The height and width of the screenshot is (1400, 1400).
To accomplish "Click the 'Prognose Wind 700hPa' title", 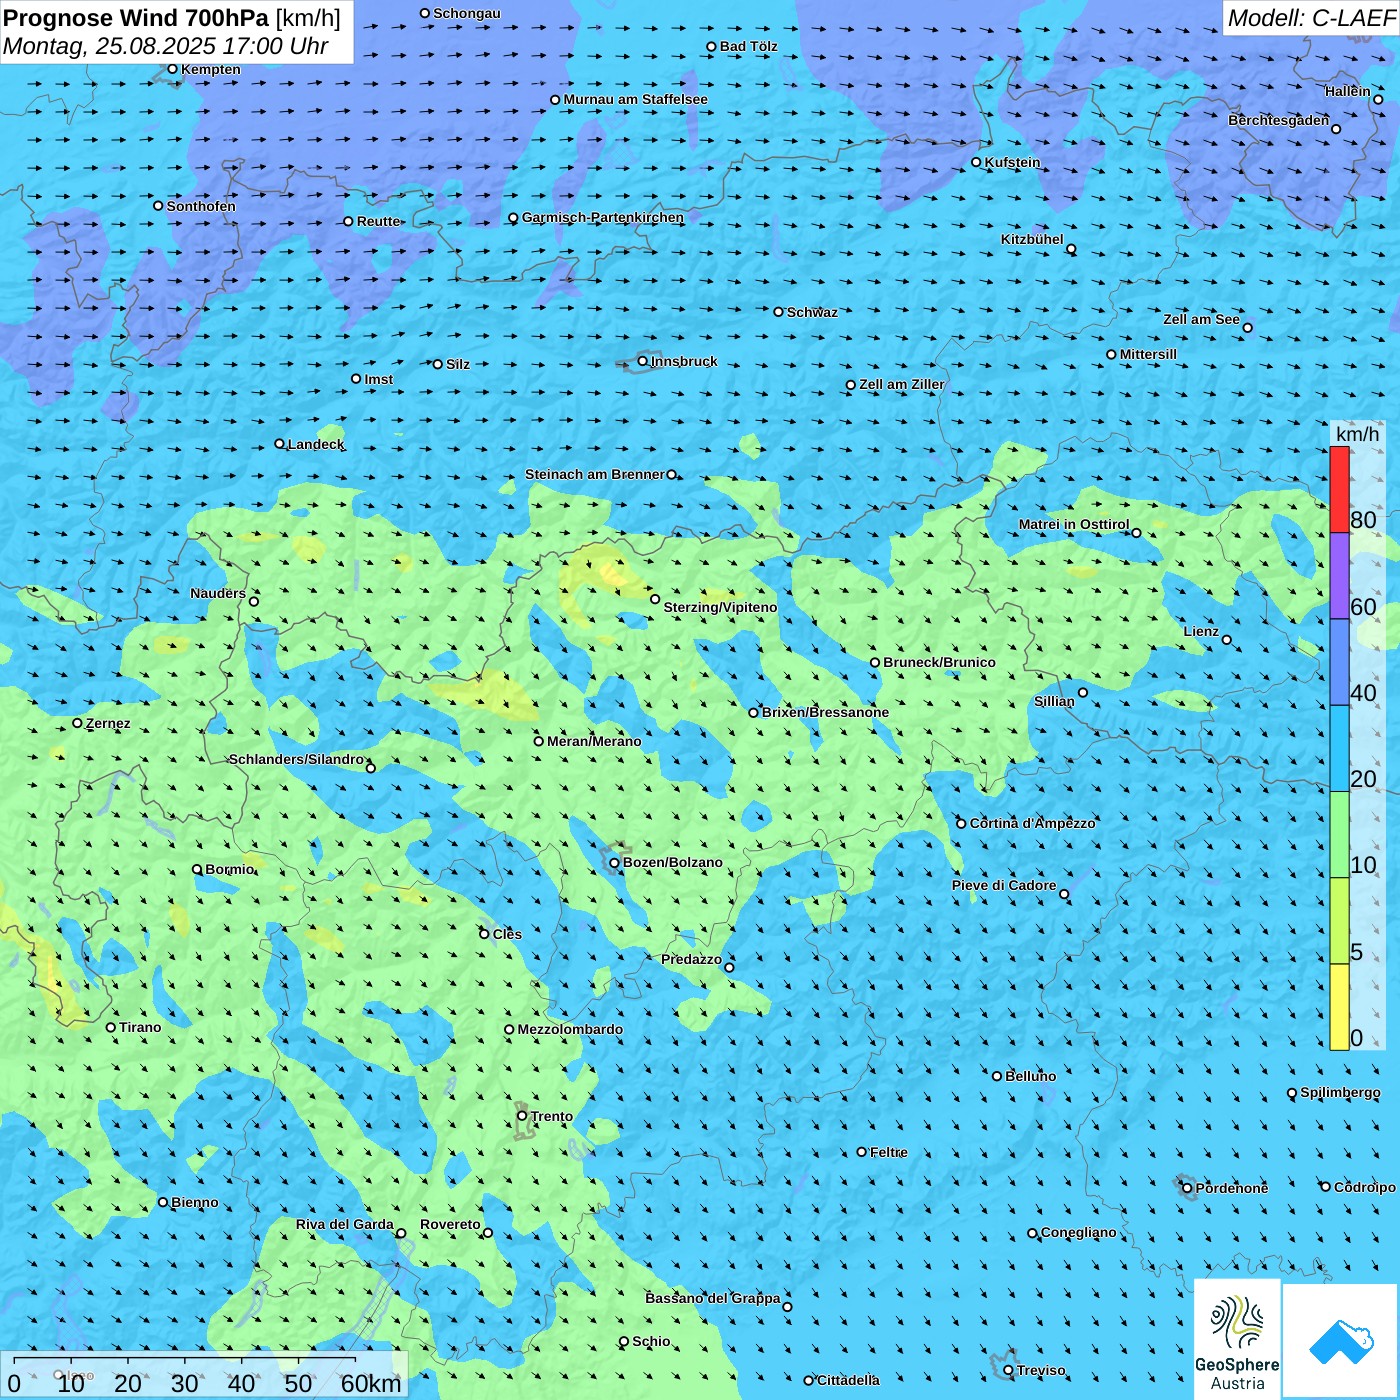I will pyautogui.click(x=137, y=18).
